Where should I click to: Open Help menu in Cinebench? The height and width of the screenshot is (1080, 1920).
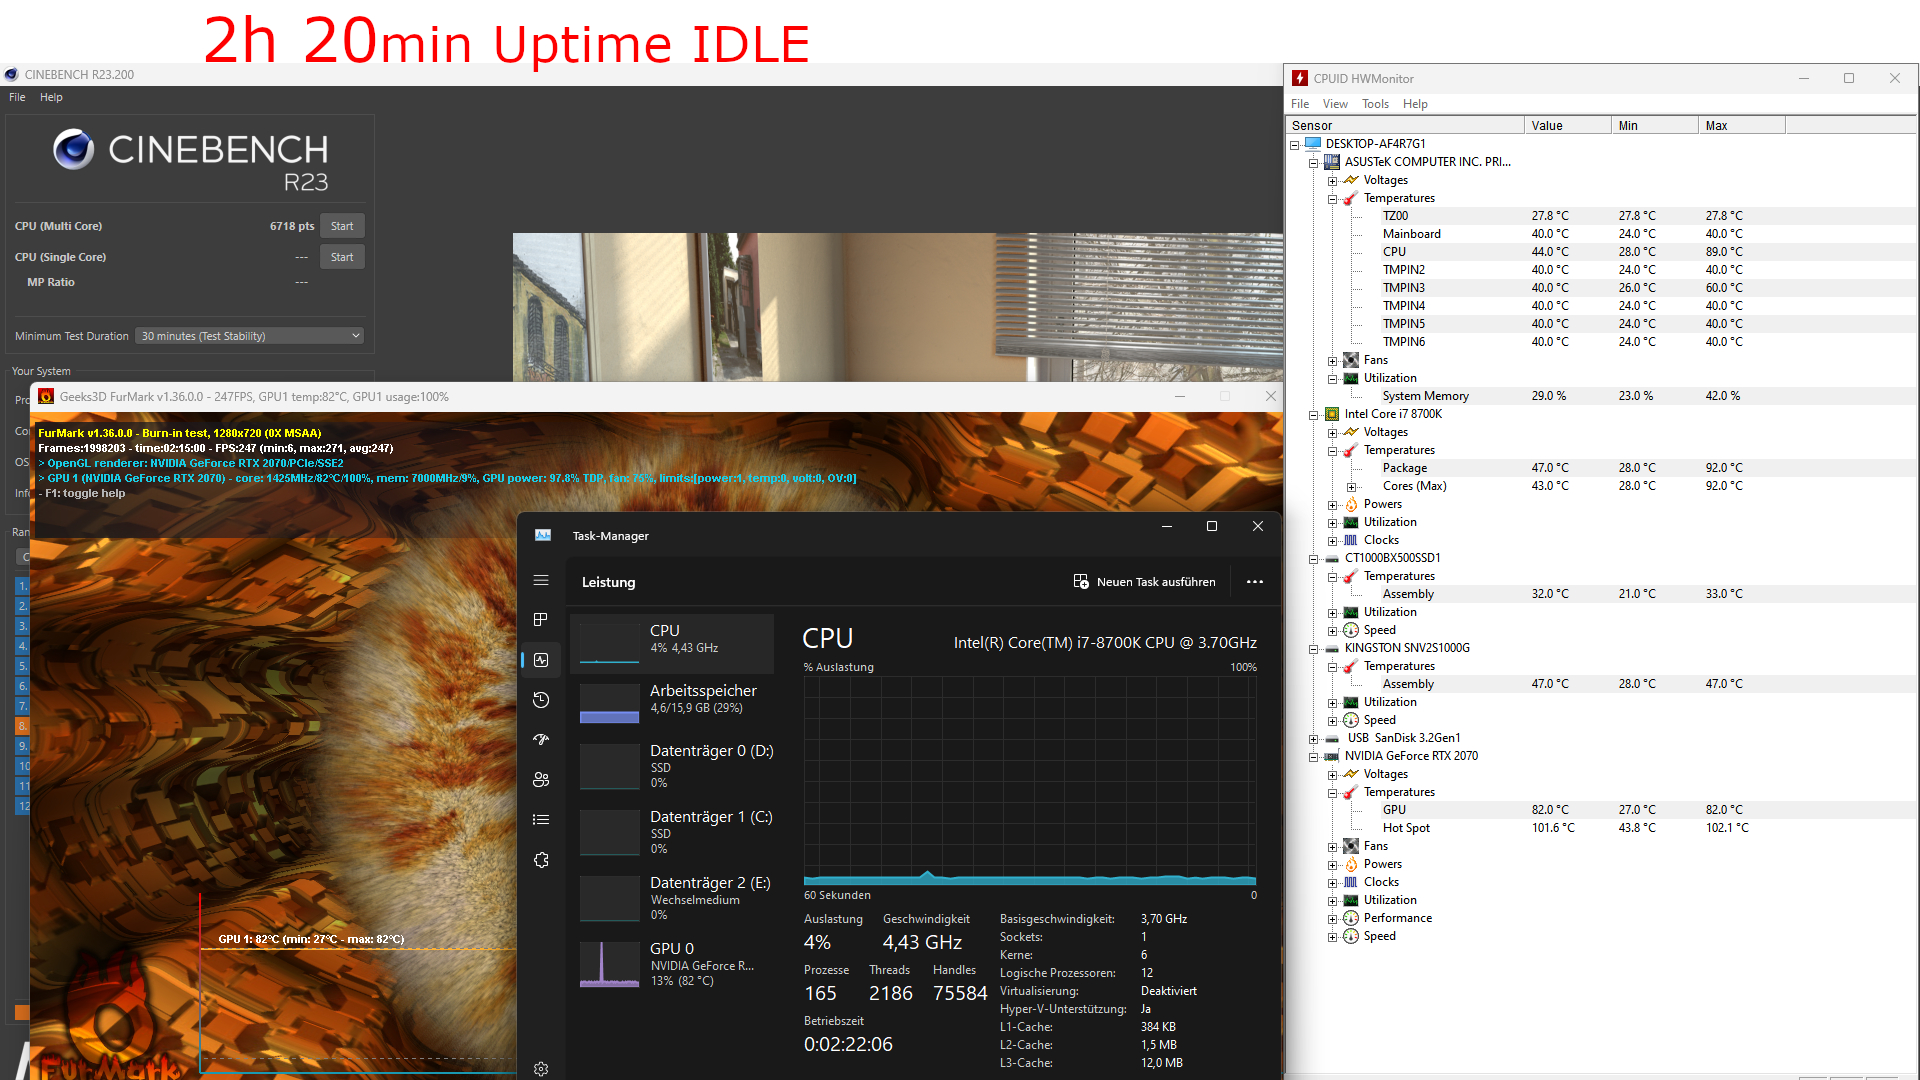(x=51, y=97)
